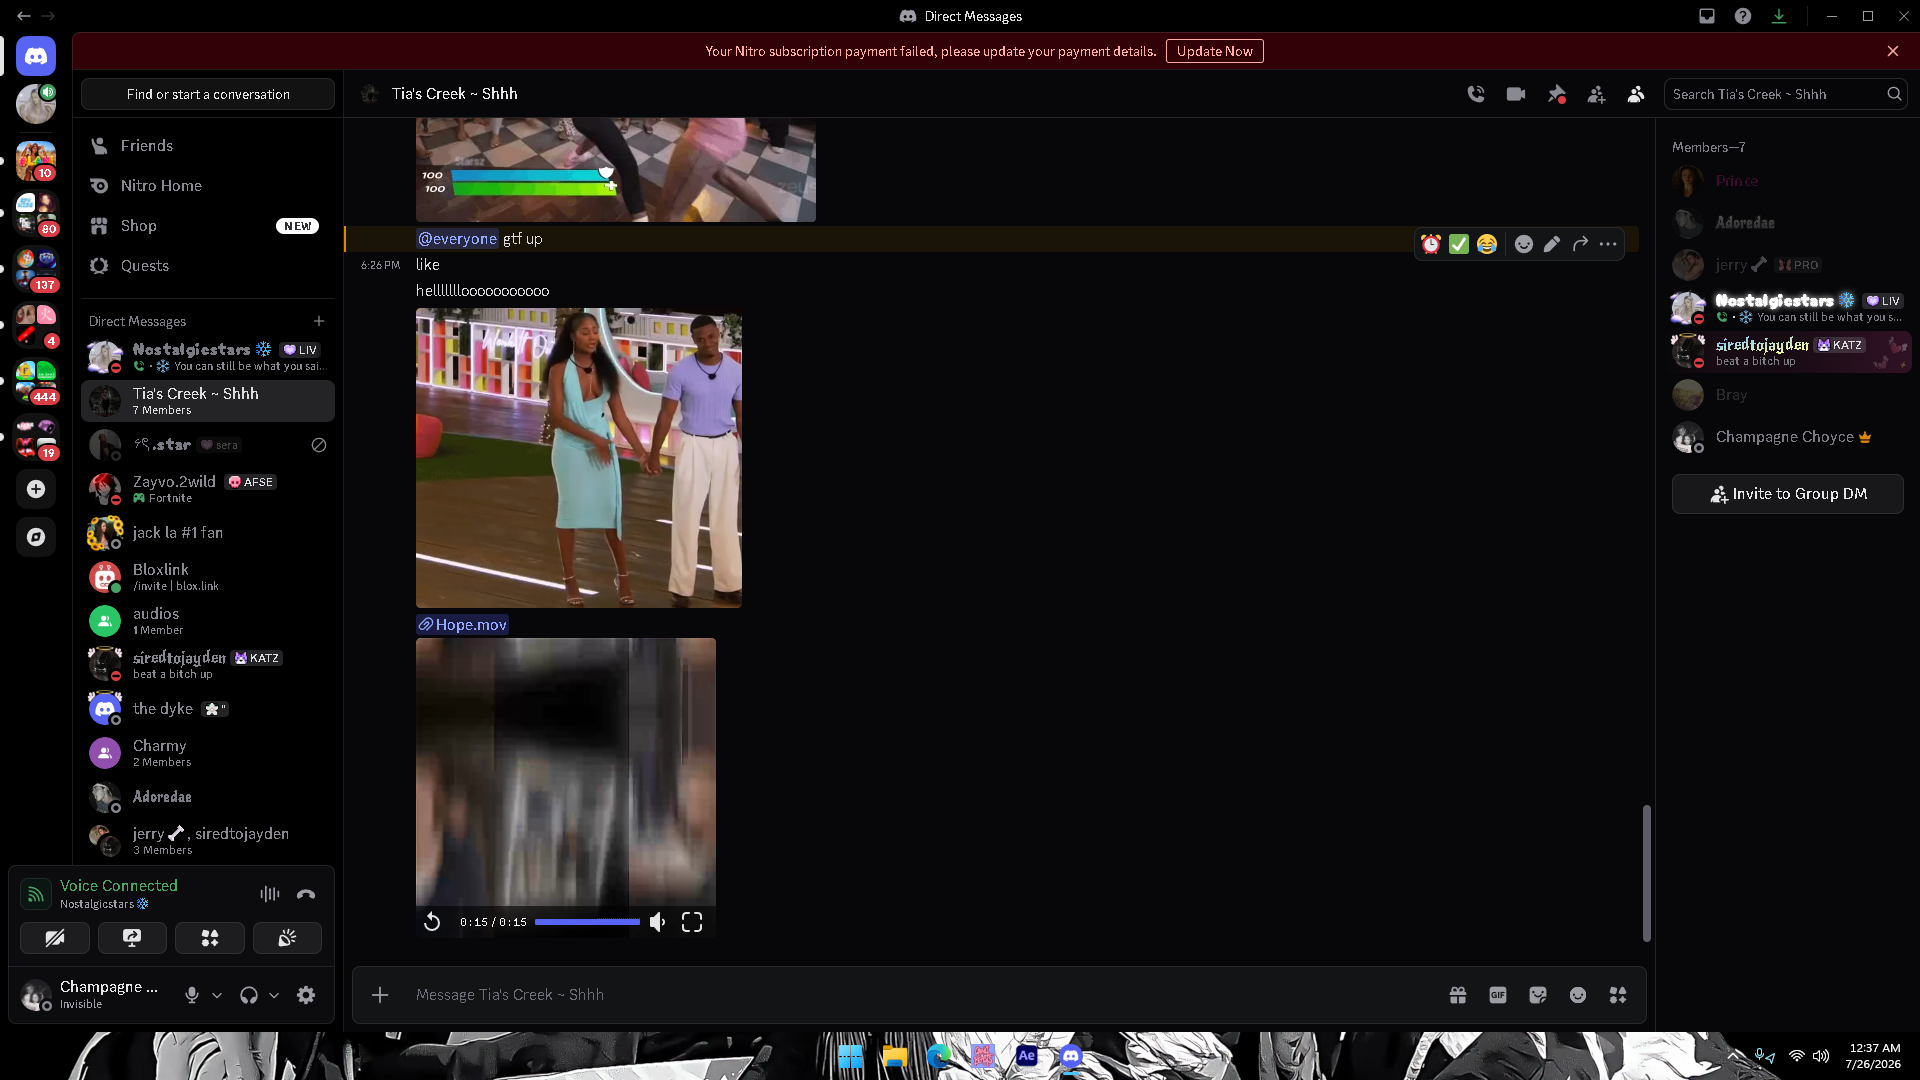
Task: Mute the video volume
Action: click(x=658, y=922)
